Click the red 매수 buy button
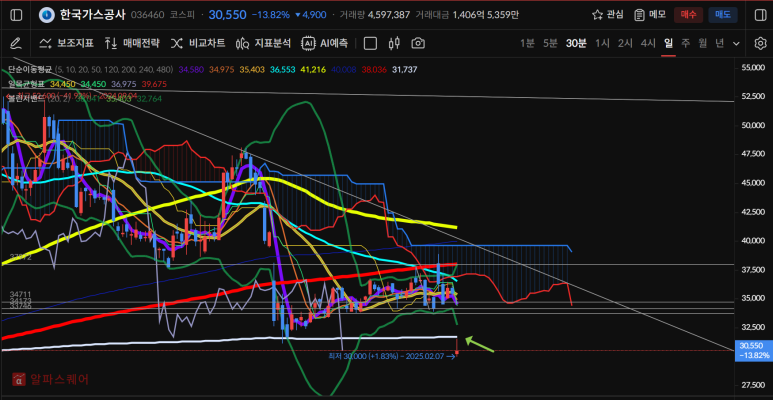Viewport: 773px width, 400px height. (x=688, y=15)
